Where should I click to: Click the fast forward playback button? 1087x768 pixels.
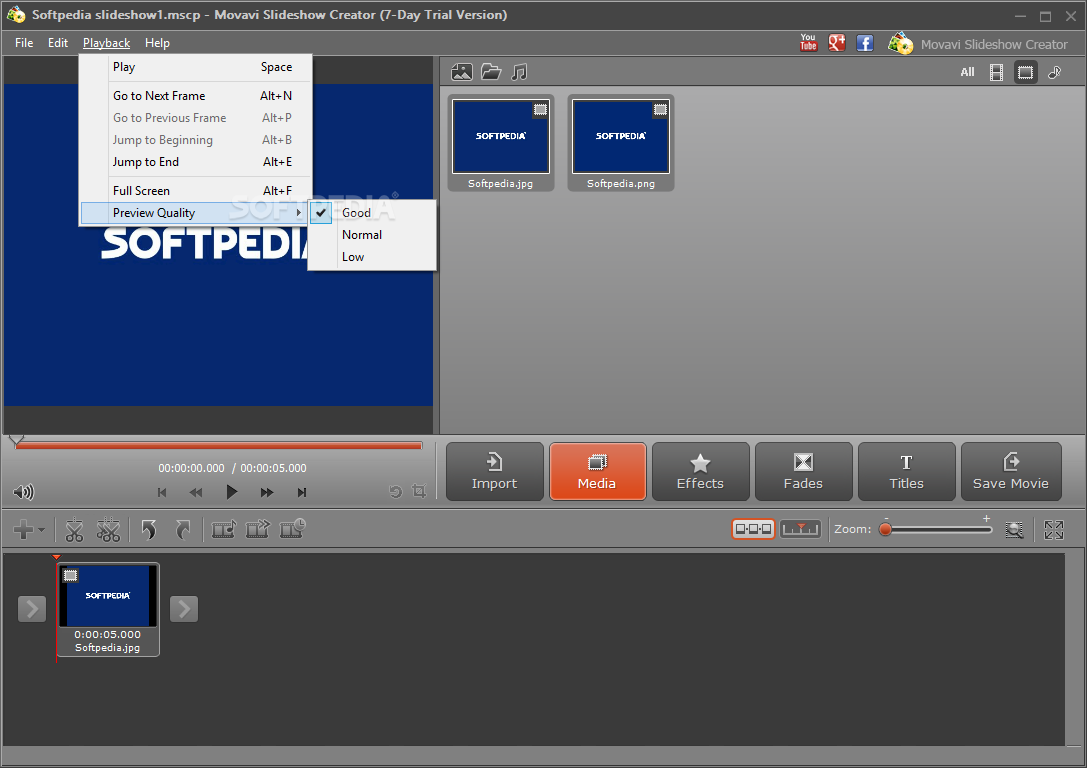click(x=267, y=492)
